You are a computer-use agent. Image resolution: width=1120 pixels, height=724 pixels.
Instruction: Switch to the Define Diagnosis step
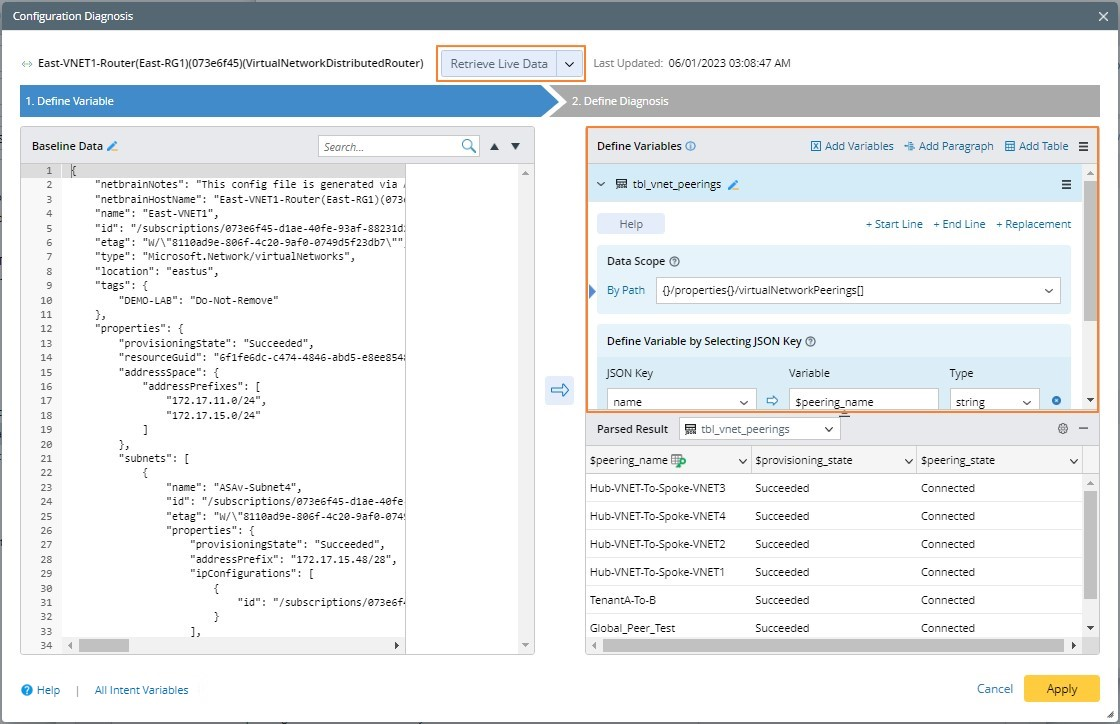pos(620,101)
